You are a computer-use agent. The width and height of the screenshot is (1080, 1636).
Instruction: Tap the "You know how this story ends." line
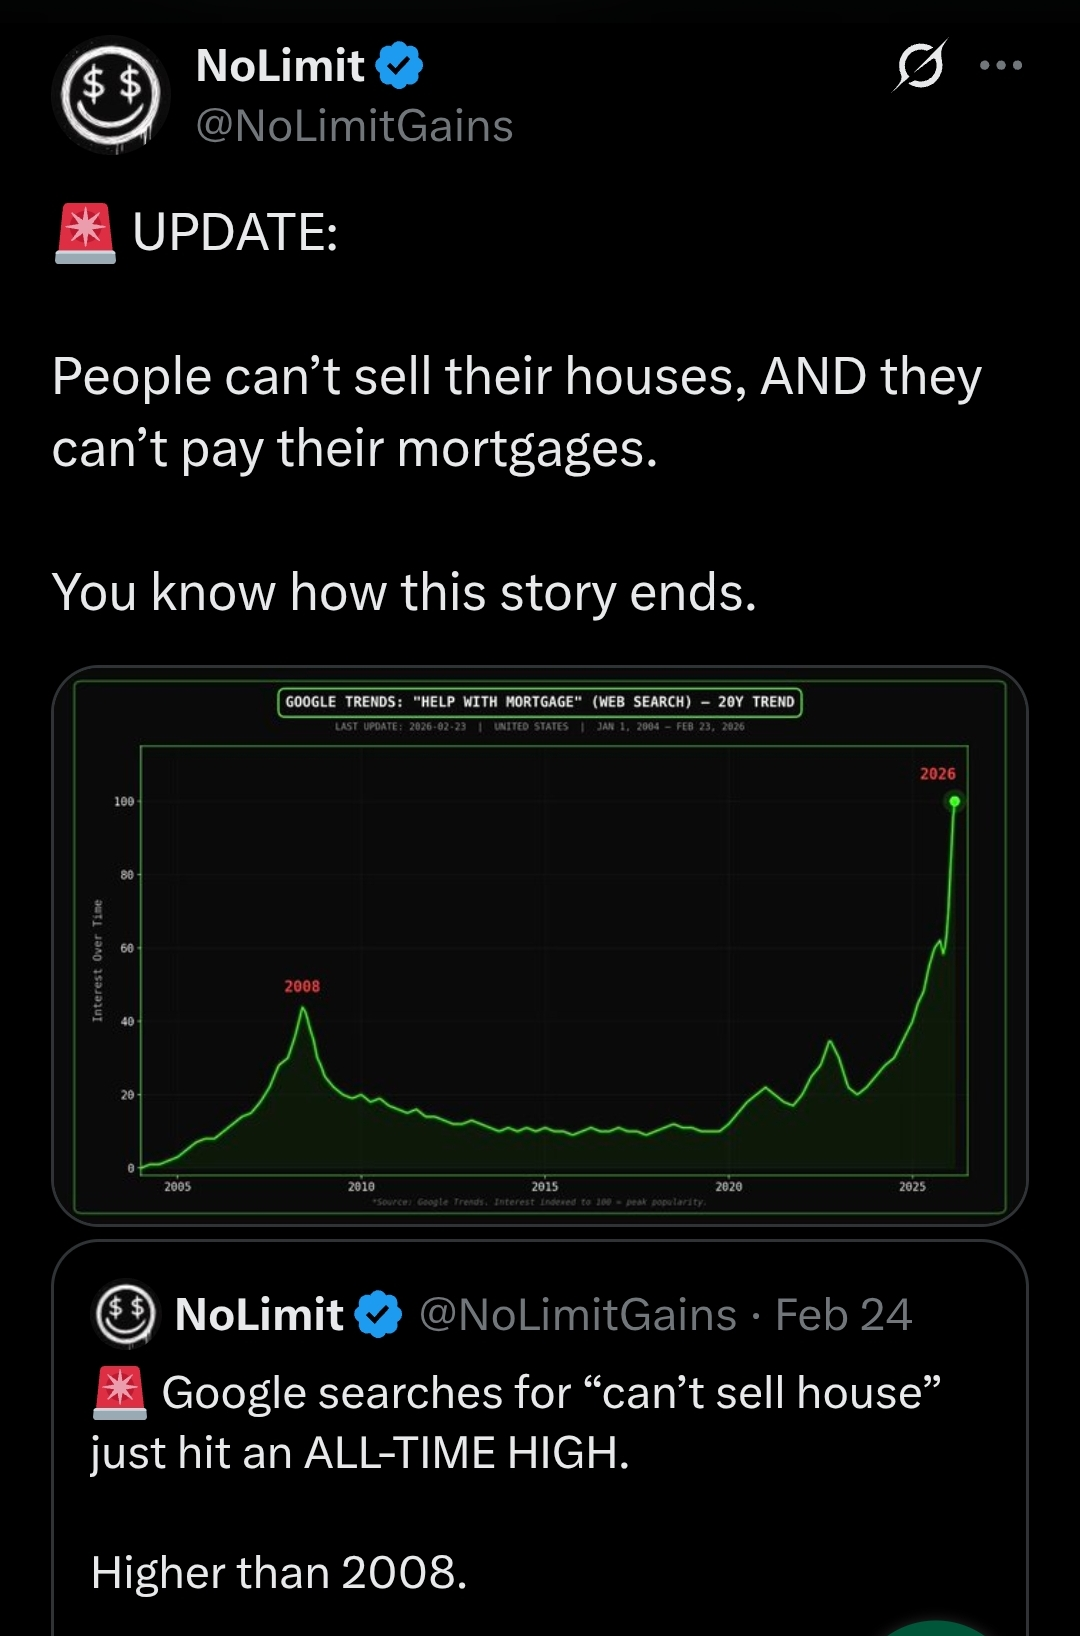pos(404,592)
